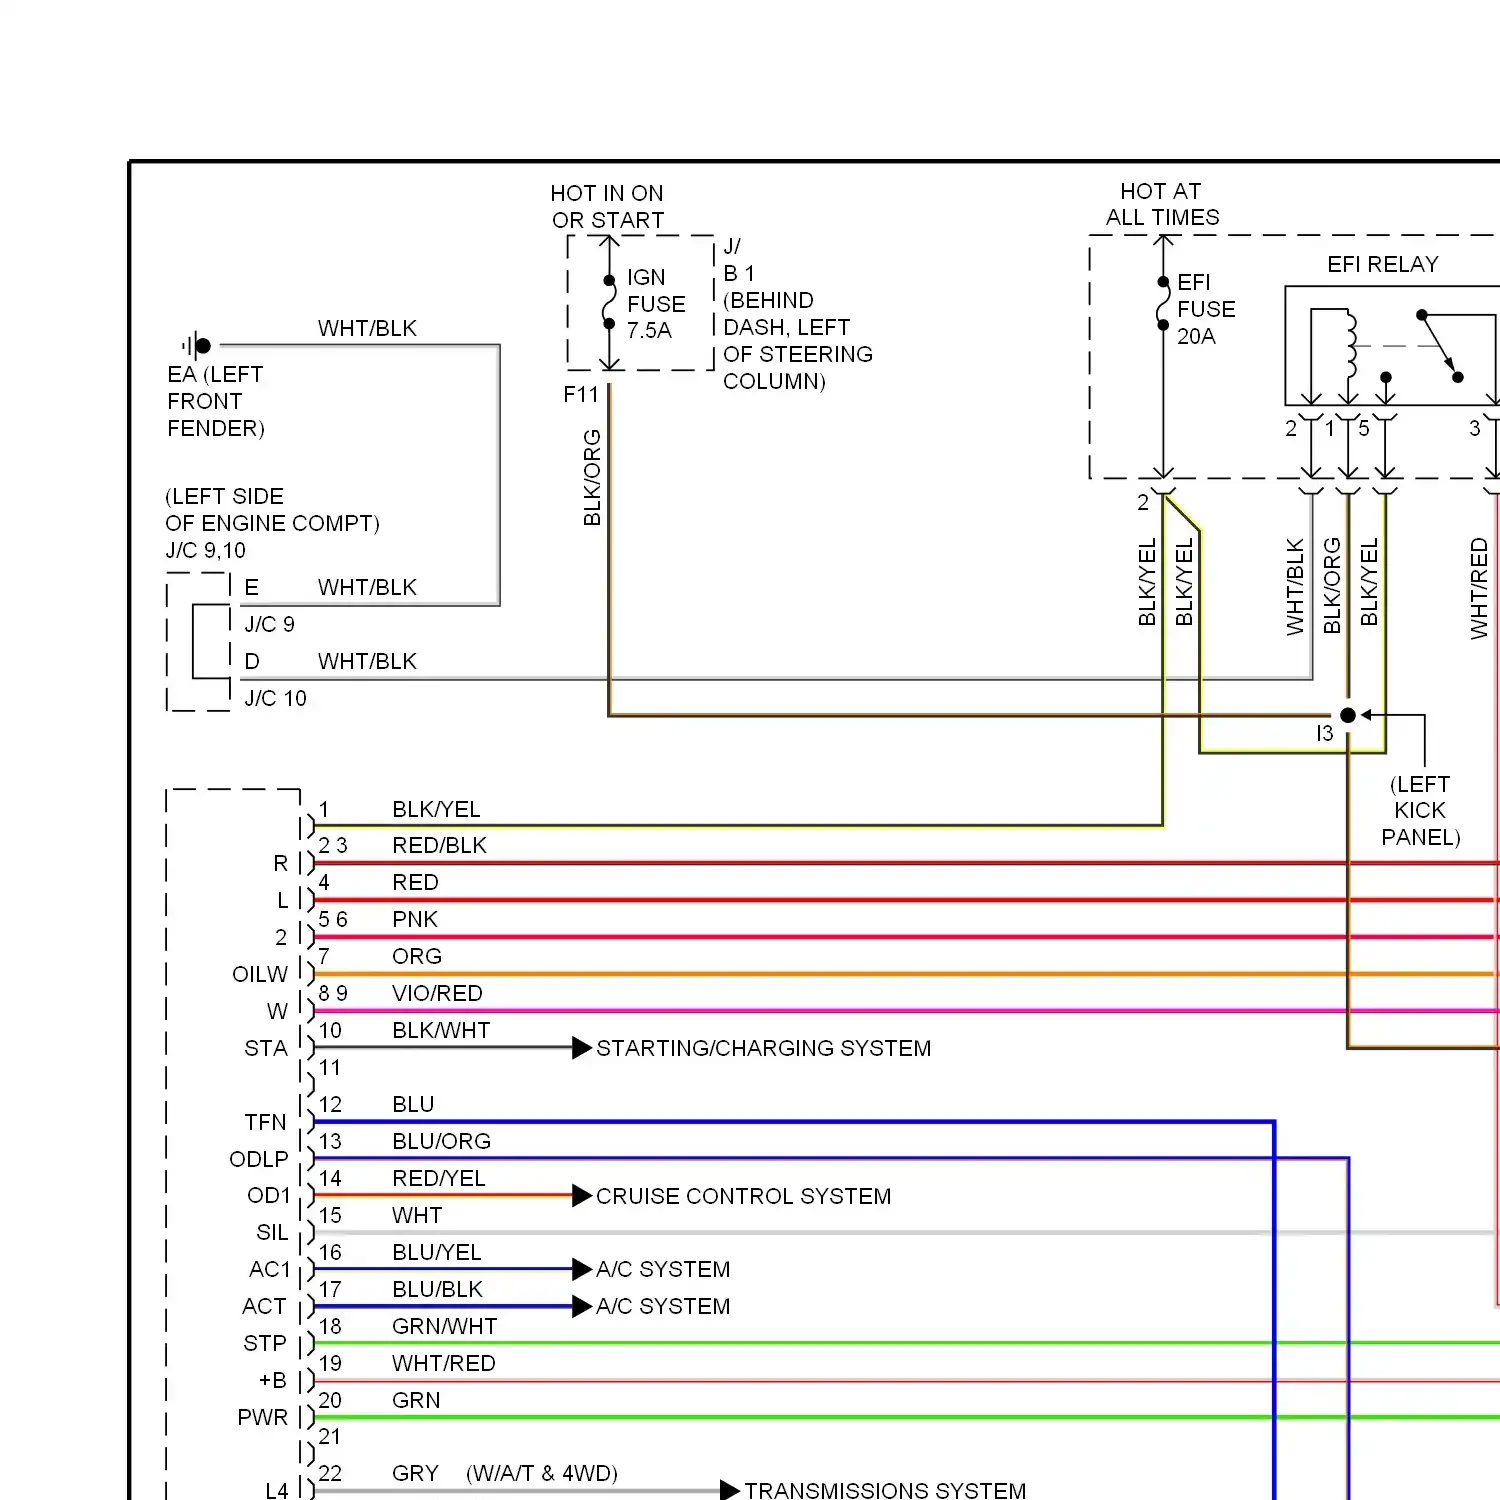
Task: Click the J/C 10 junction label
Action: (276, 699)
